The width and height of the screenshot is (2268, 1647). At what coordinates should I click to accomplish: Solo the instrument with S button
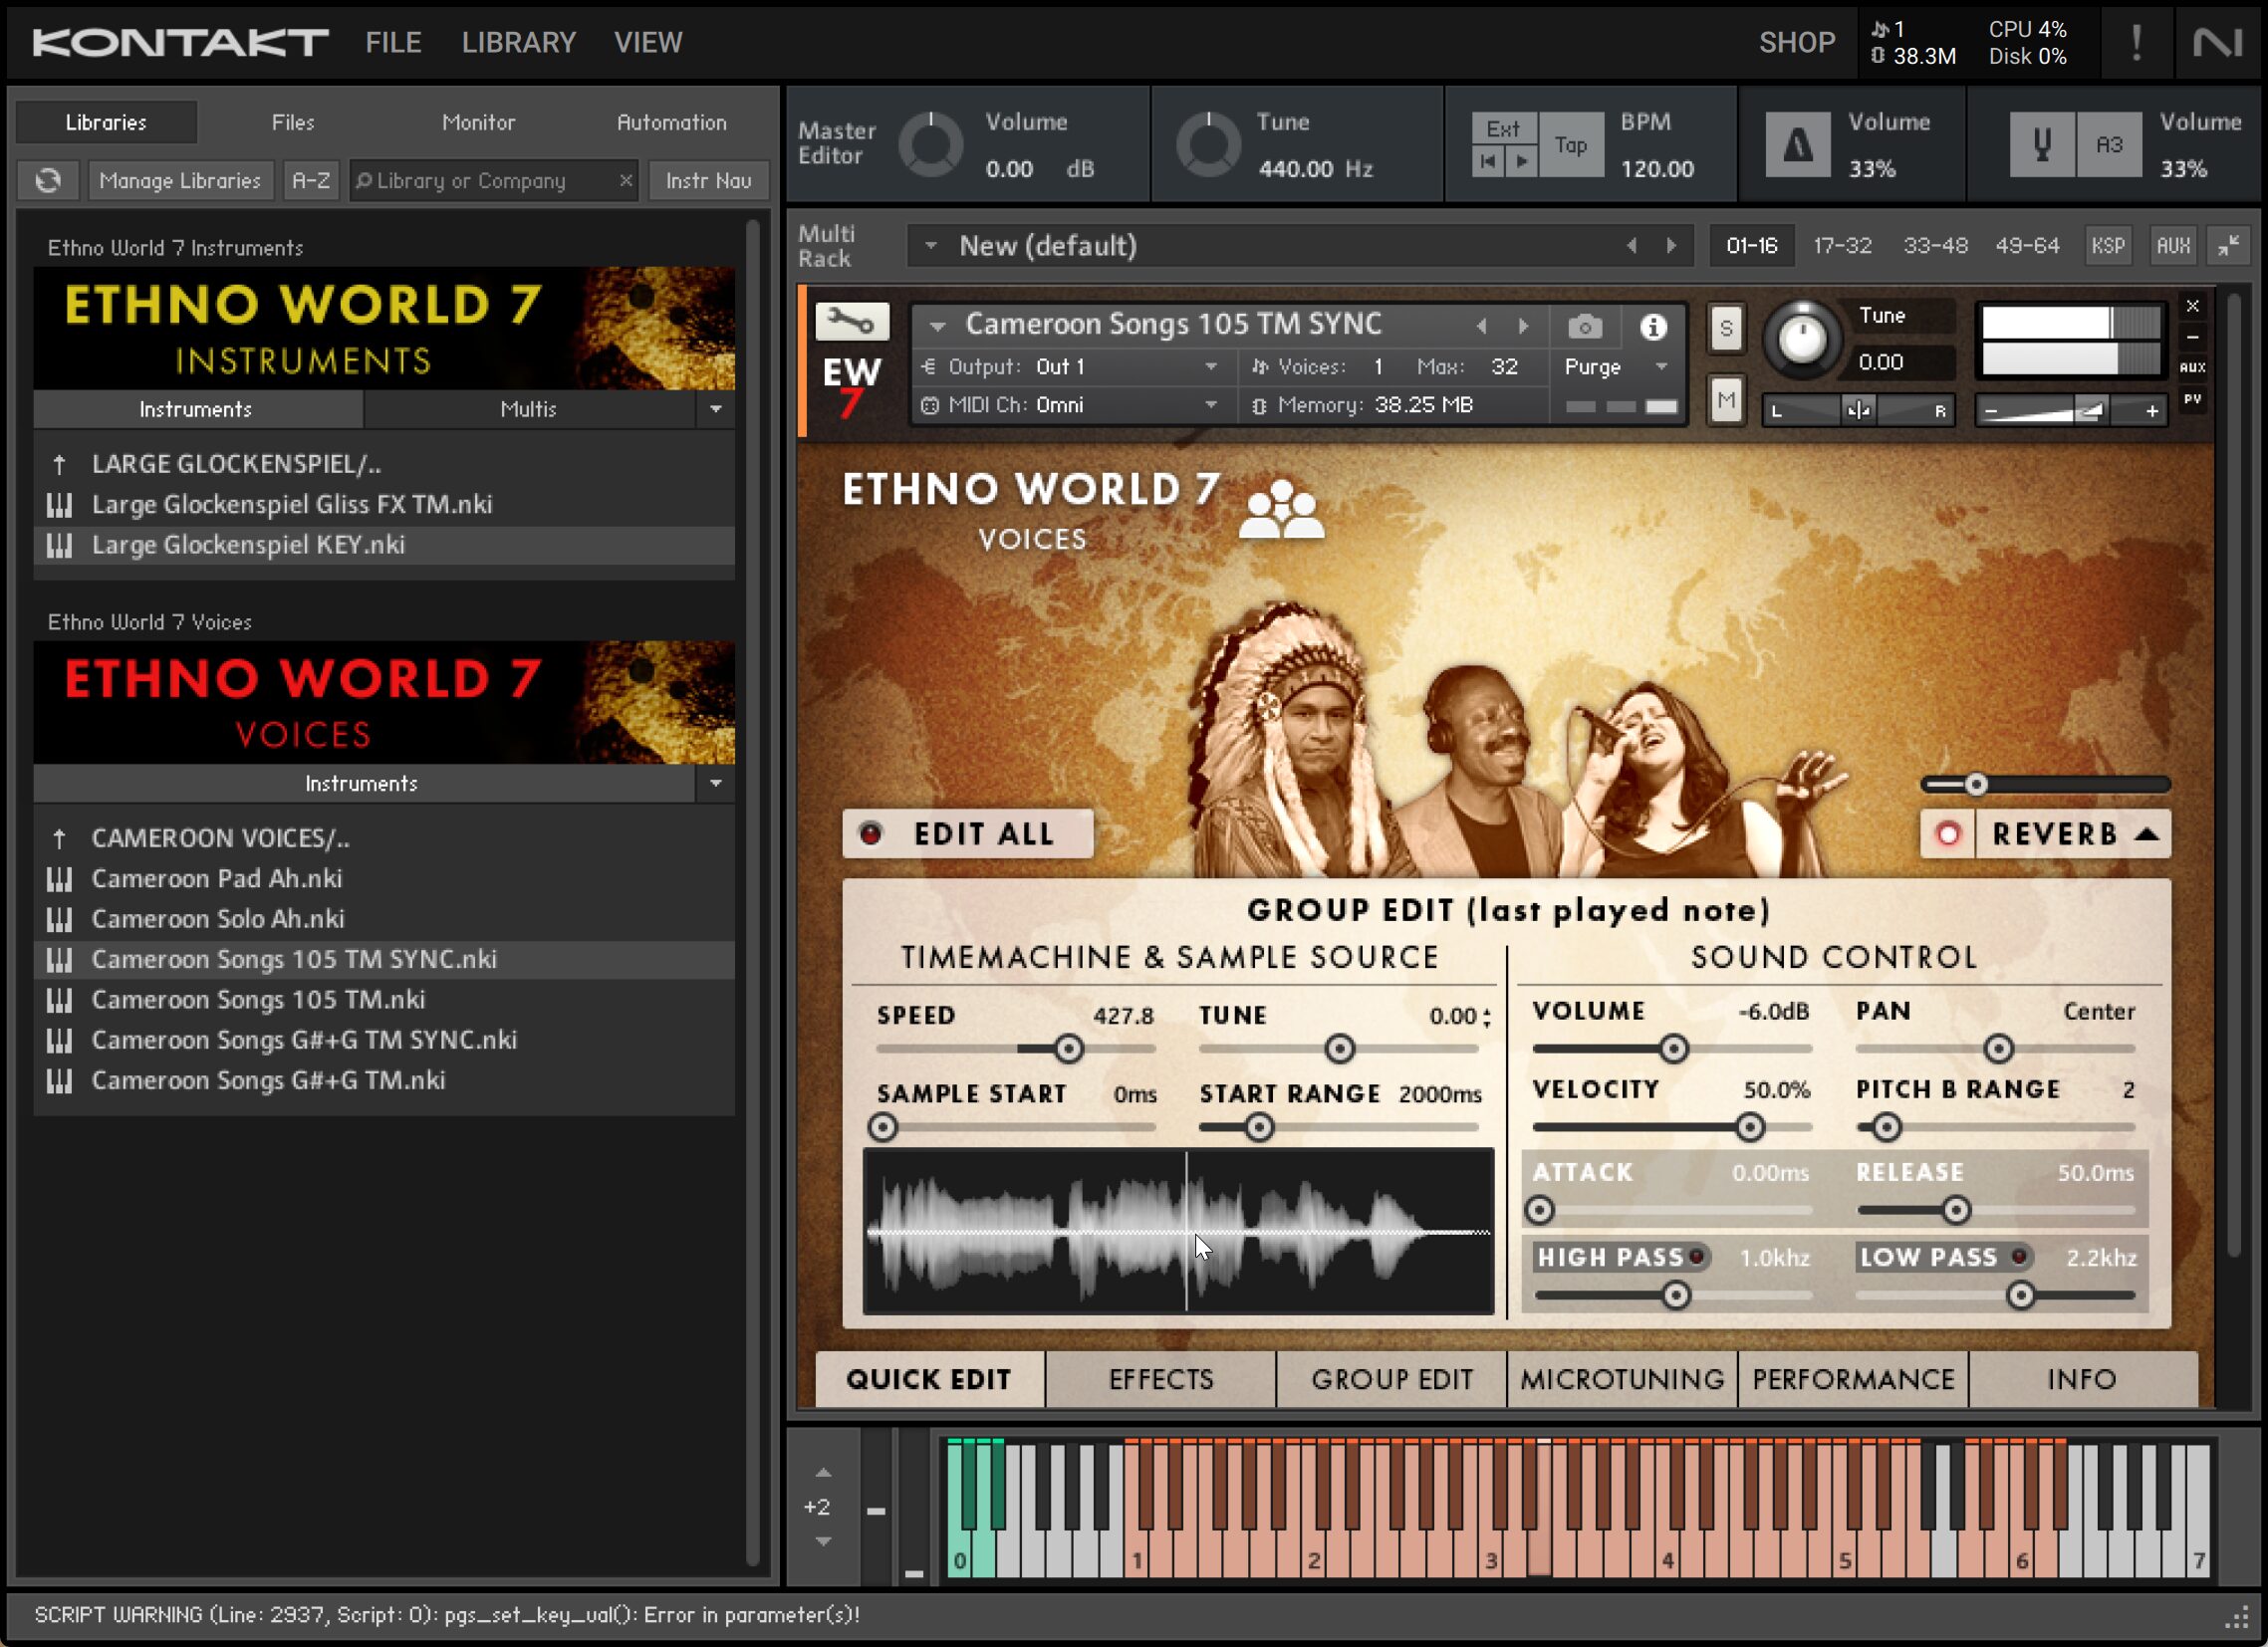(1726, 328)
